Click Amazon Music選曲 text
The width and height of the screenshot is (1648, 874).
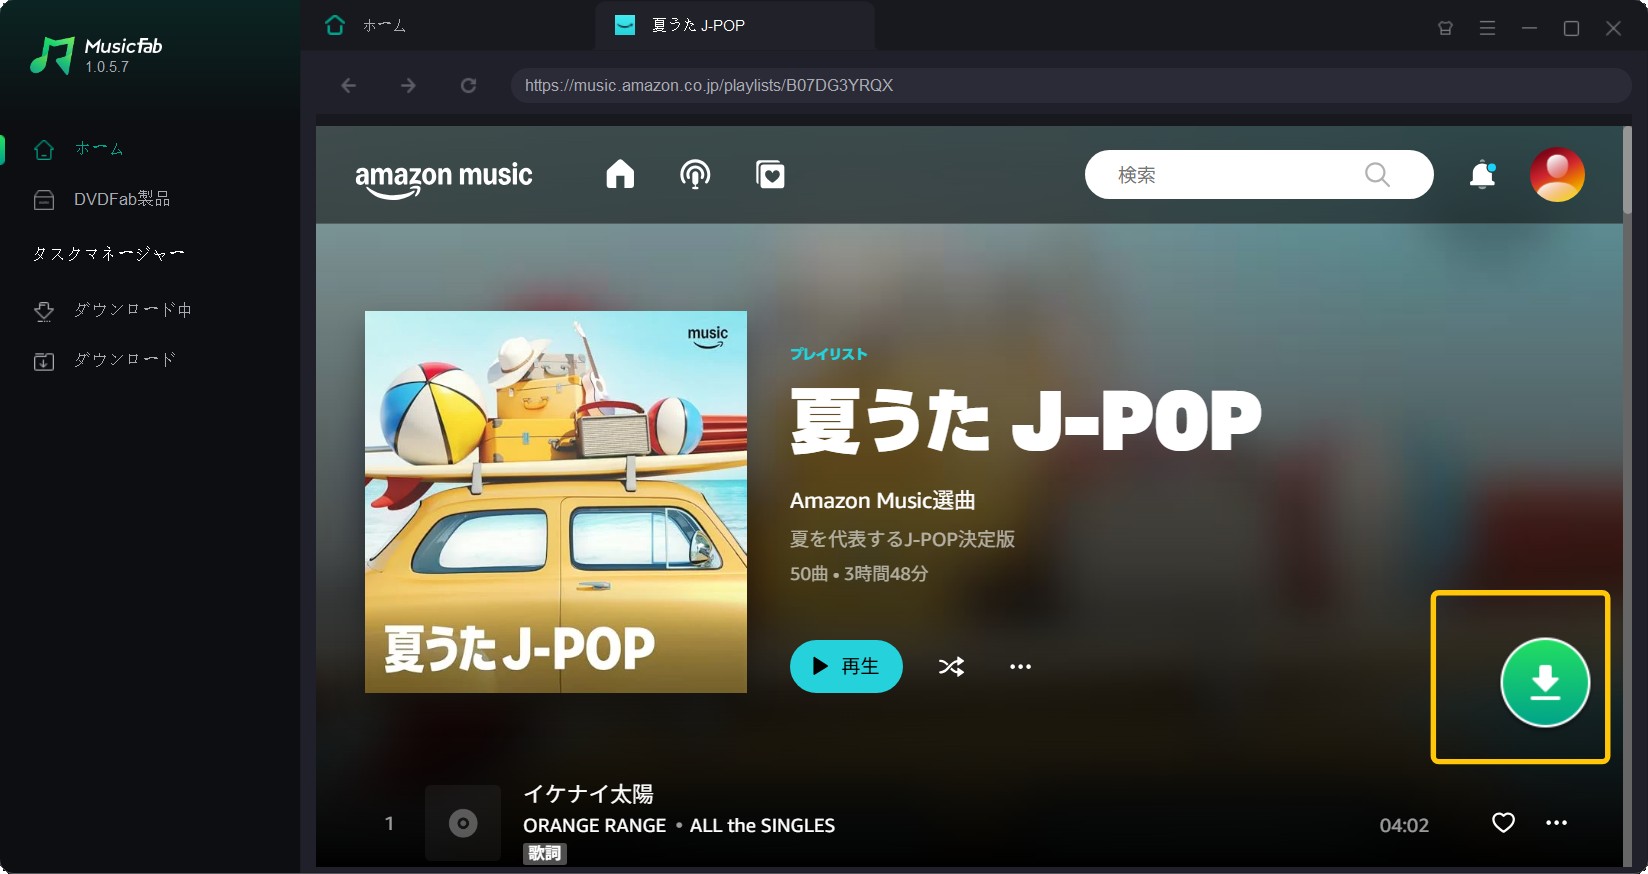[882, 500]
